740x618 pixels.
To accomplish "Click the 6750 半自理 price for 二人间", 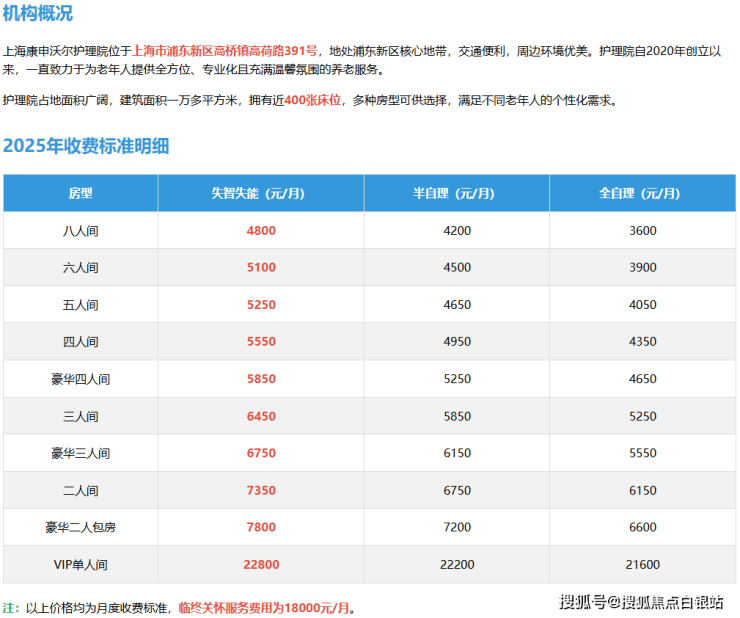I will [x=455, y=490].
